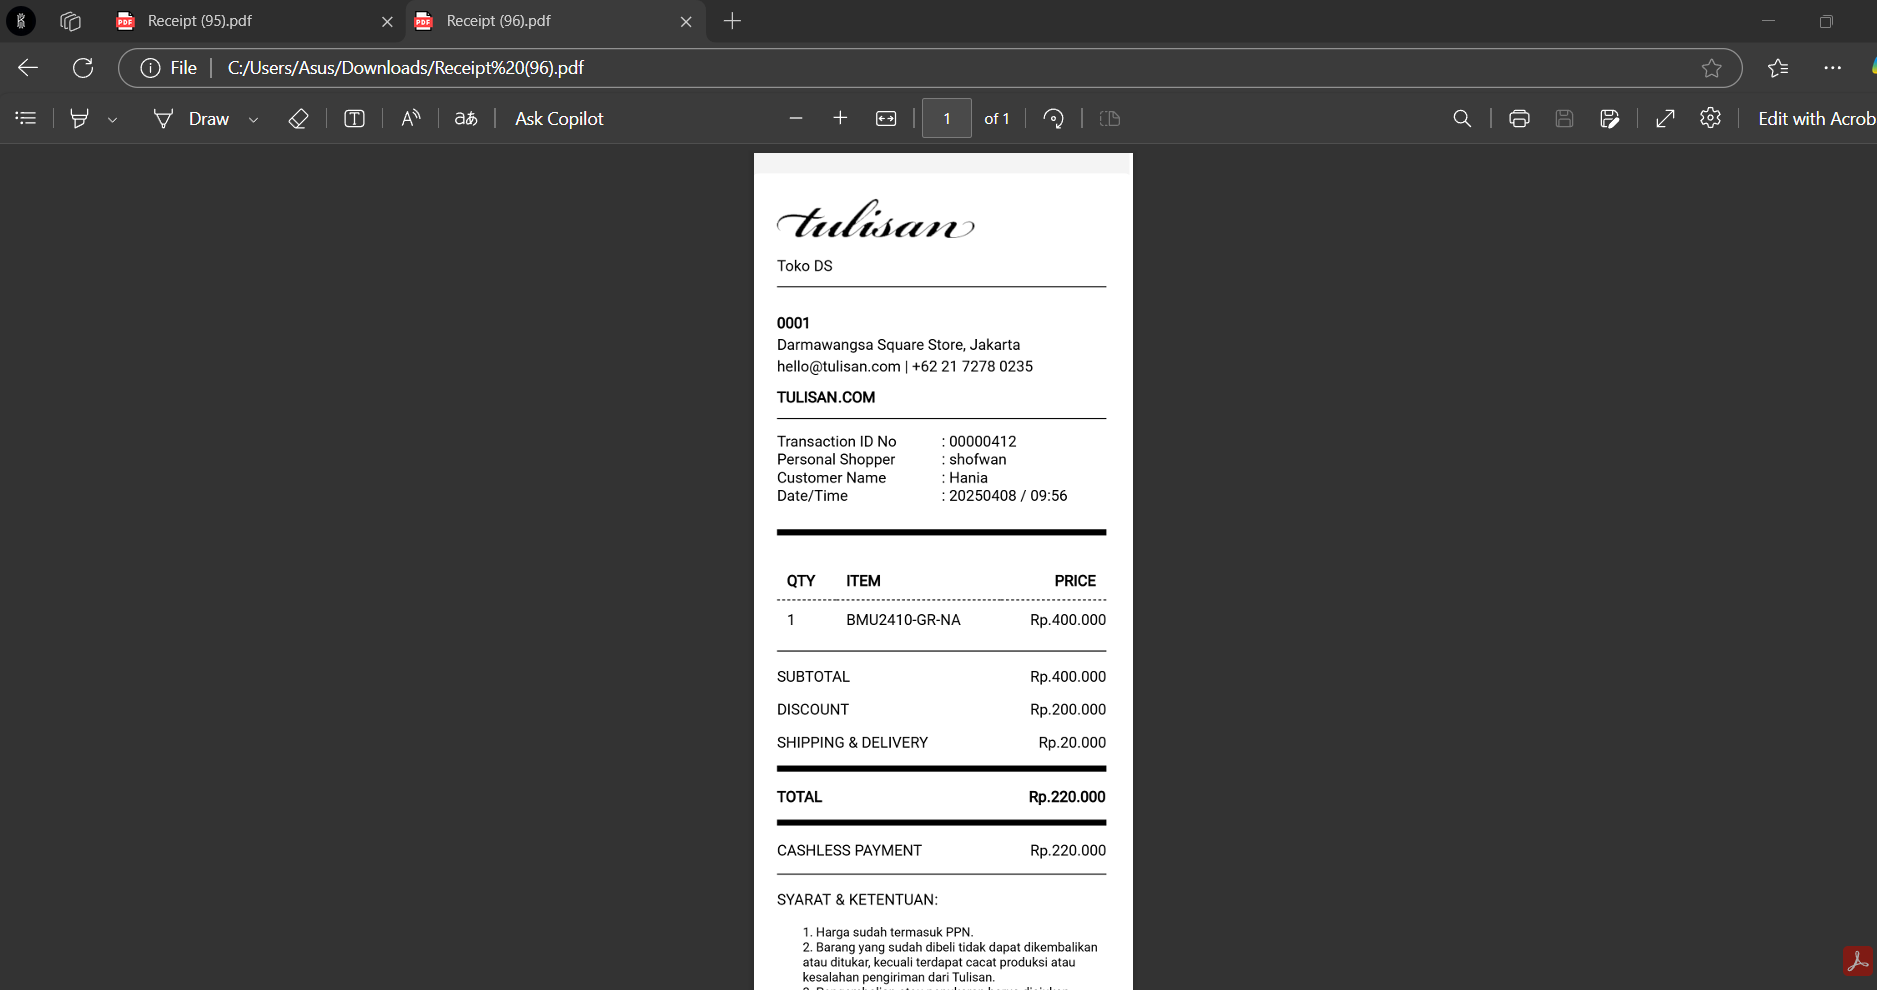1877x990 pixels.
Task: Click TULISAN.COM text on receipt
Action: point(826,397)
